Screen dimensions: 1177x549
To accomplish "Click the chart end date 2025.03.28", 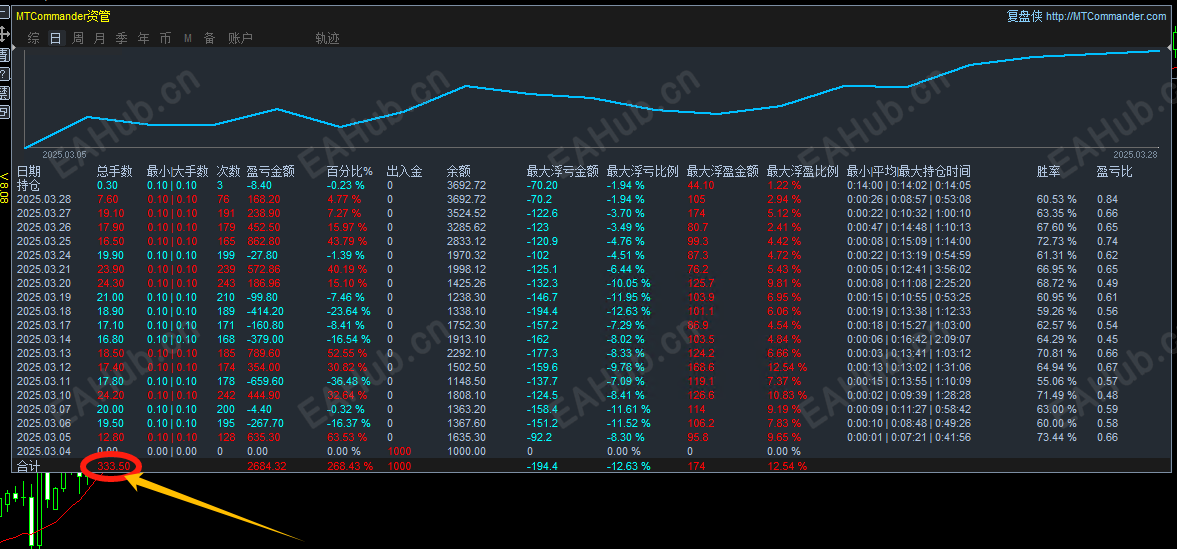I will tap(1138, 154).
